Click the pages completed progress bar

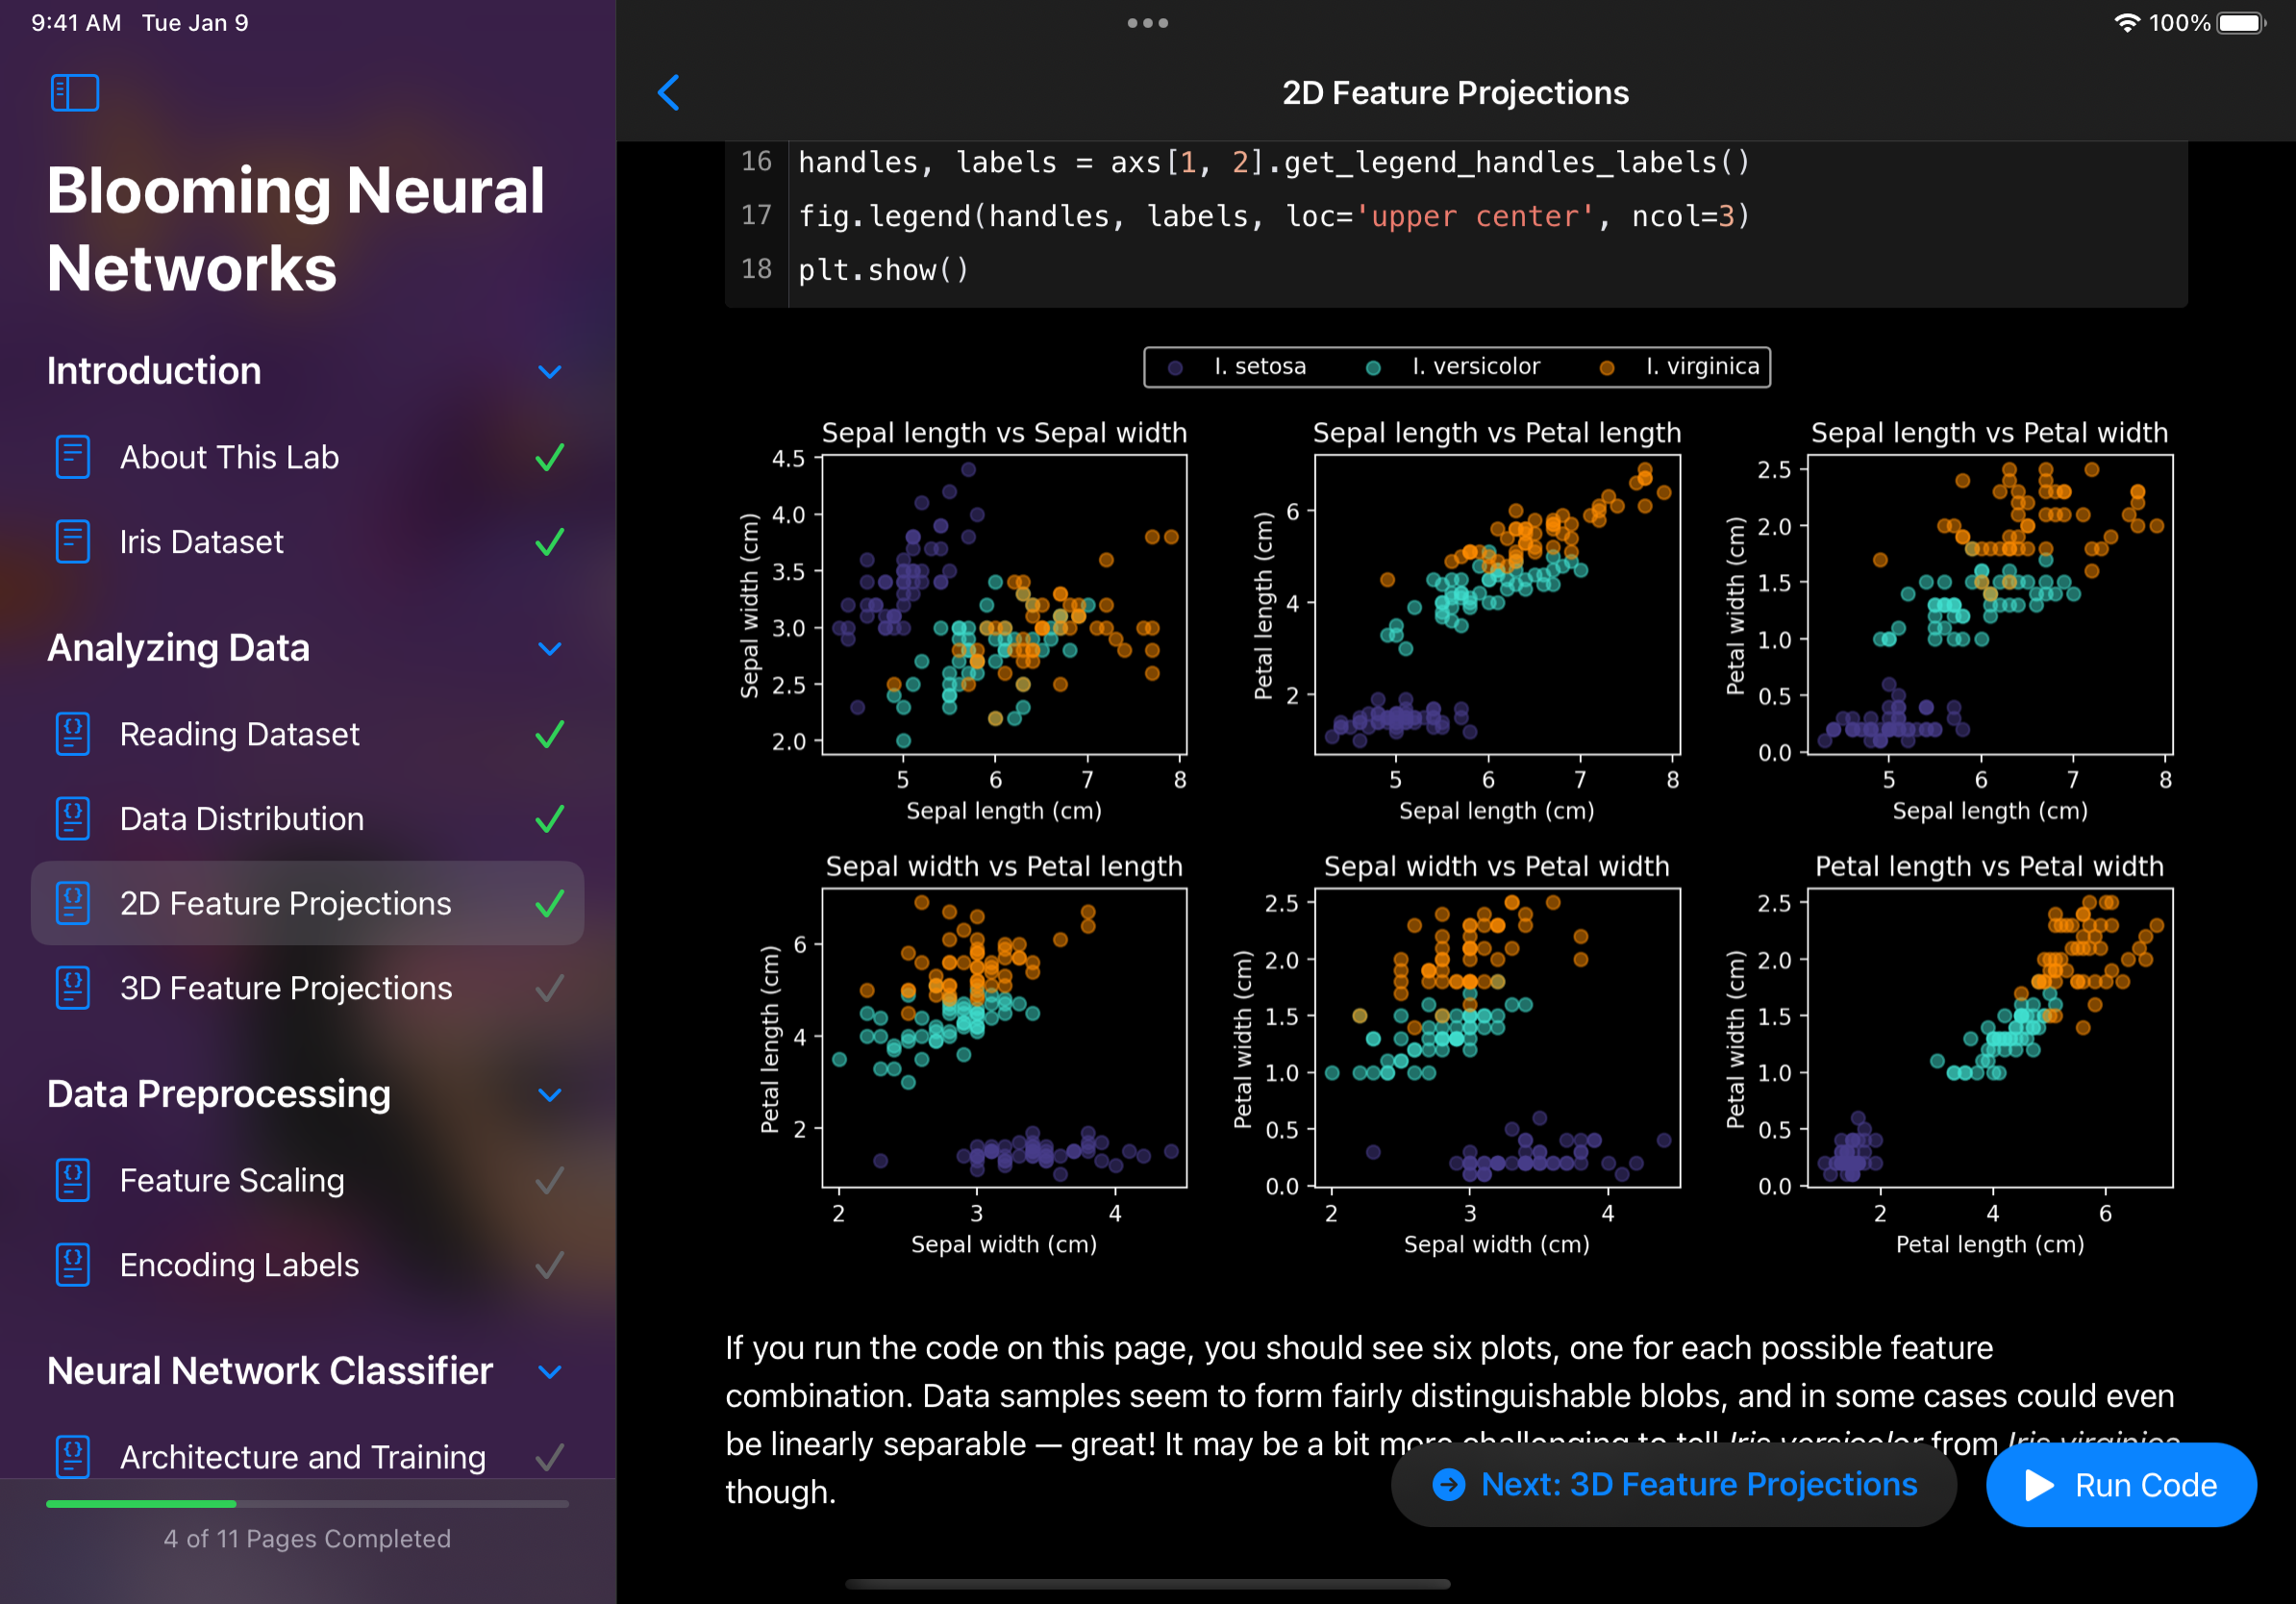coord(307,1503)
